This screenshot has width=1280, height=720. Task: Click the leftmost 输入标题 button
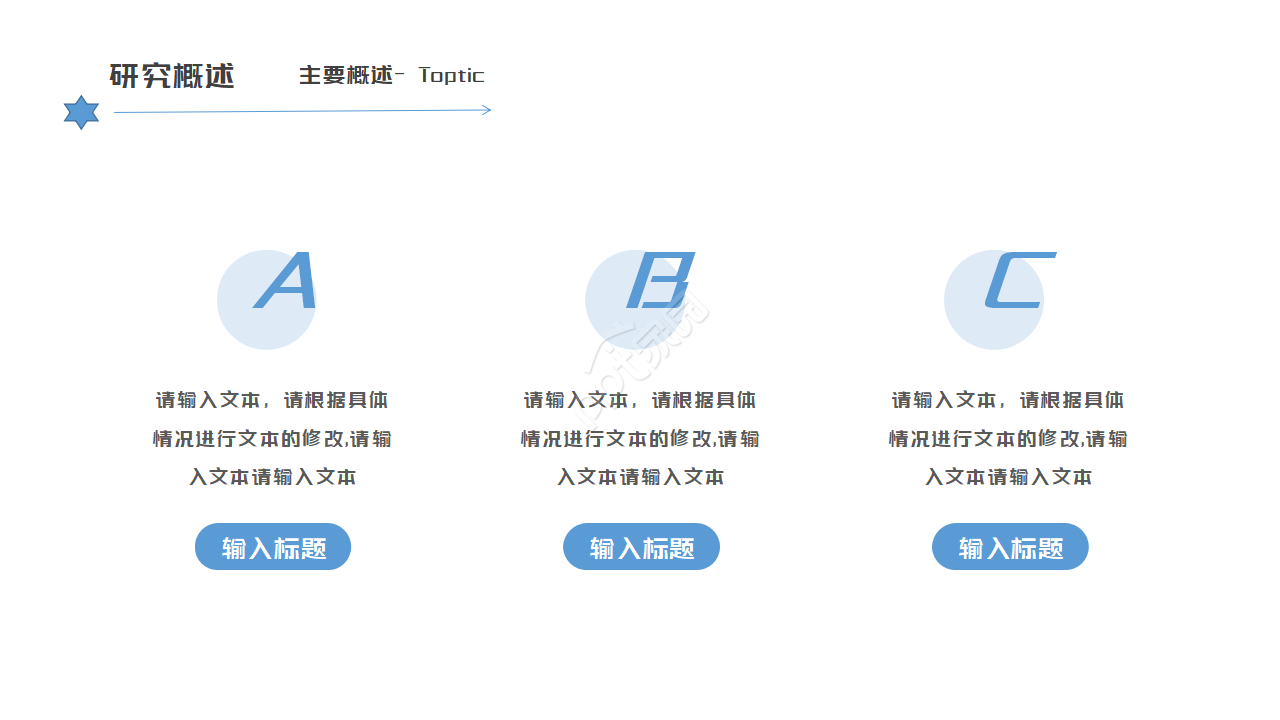pos(272,547)
